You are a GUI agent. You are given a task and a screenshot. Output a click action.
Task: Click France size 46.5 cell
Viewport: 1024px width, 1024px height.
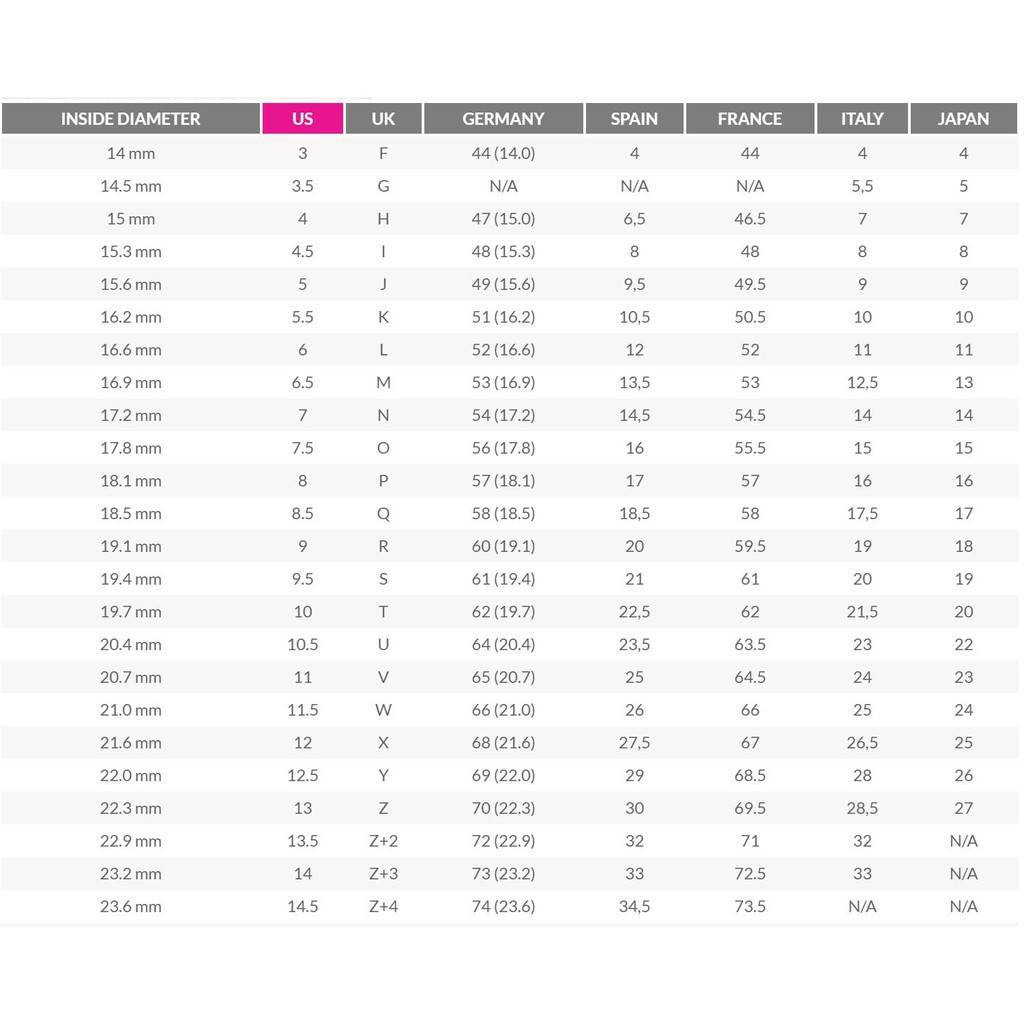pos(750,219)
